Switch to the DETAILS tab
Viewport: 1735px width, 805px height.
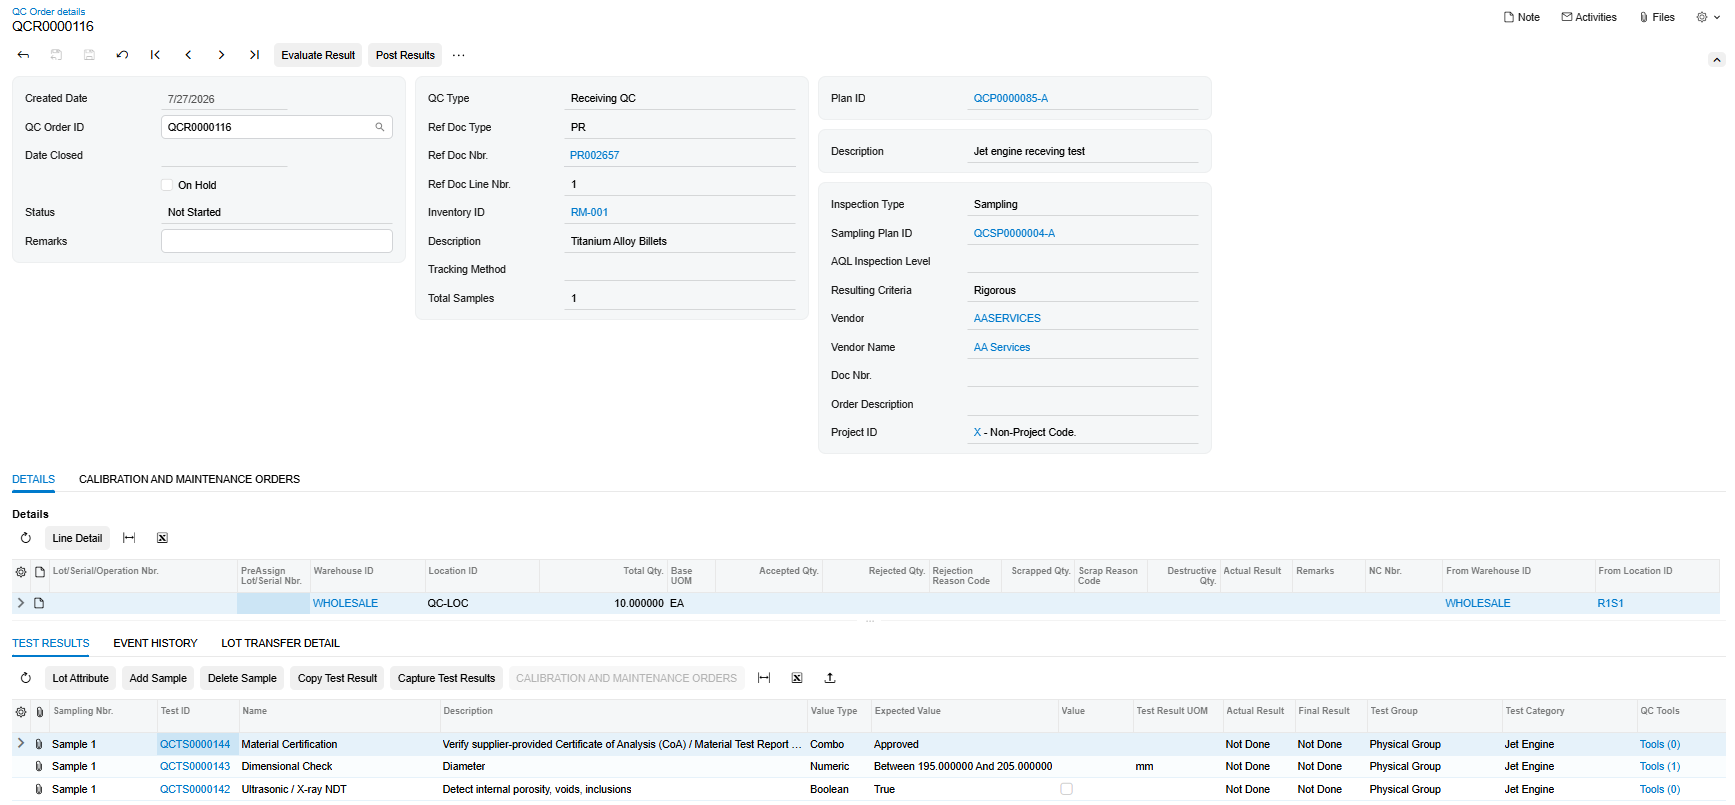pos(33,479)
